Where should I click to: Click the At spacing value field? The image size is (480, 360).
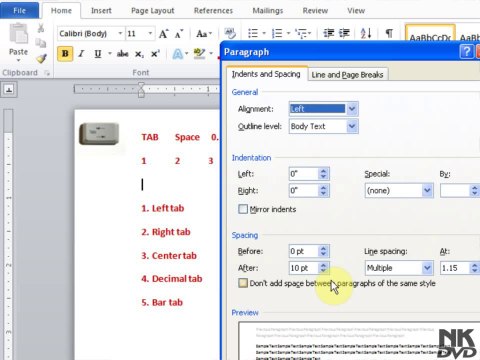(455, 268)
